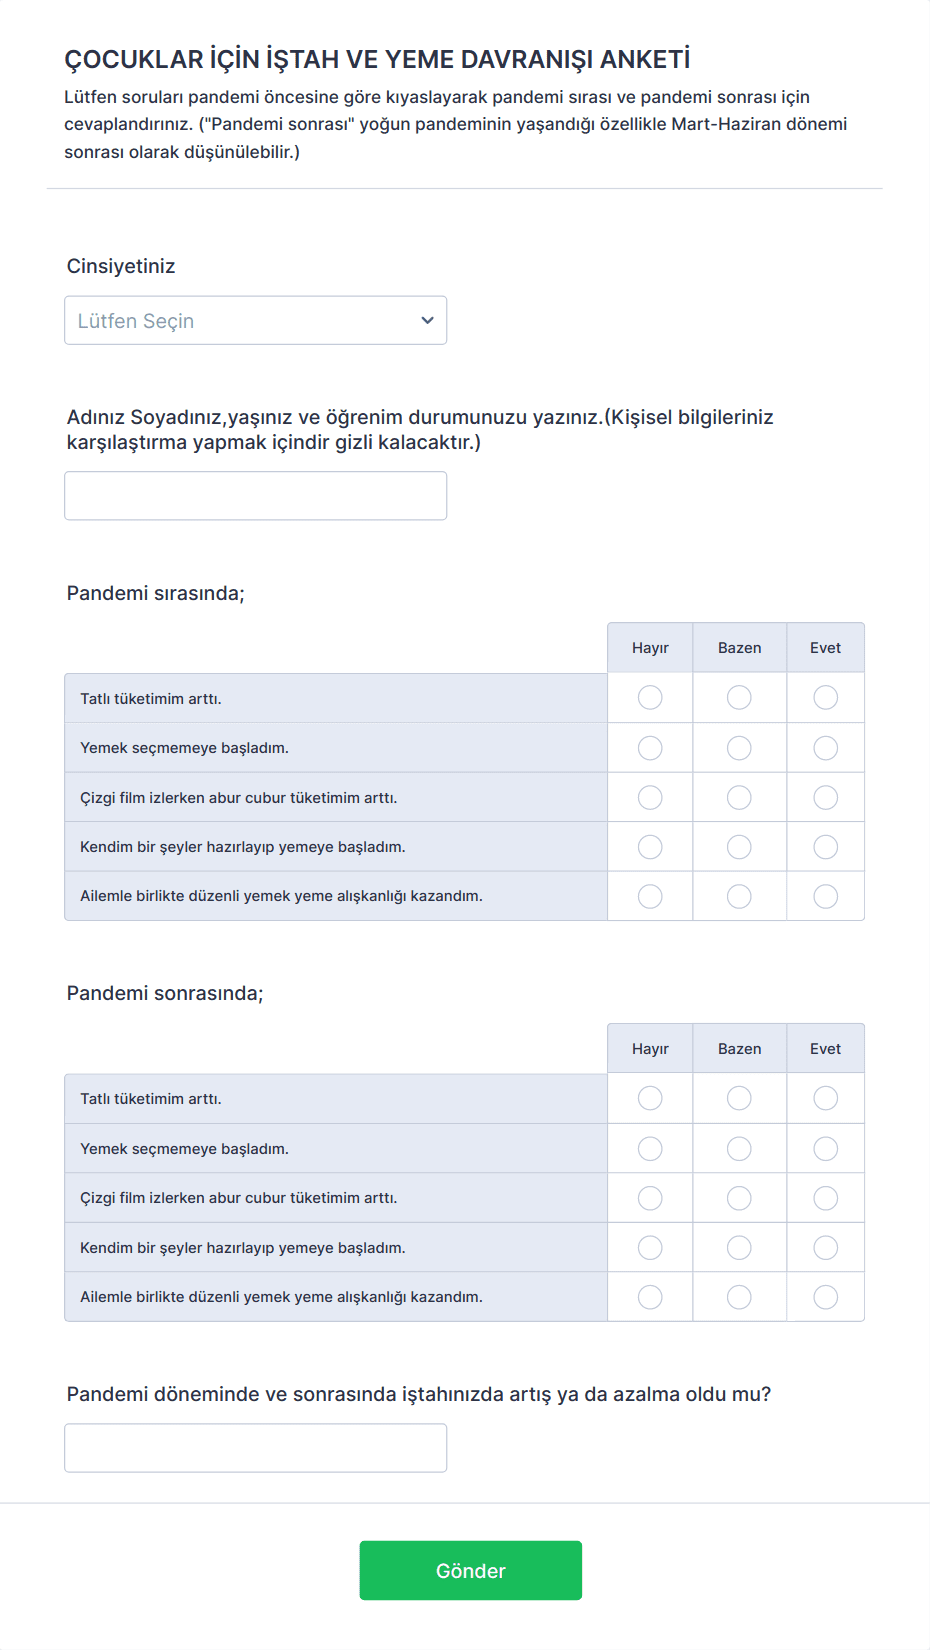Choose Evet for Kendim bir şeyler hazırlayıp under Pandemi sonrasında
Image resolution: width=930 pixels, height=1650 pixels.
825,1248
